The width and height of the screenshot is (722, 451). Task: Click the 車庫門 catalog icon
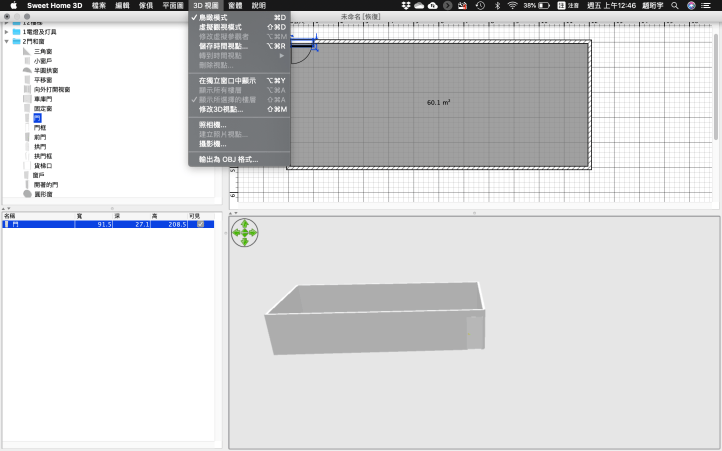[27, 99]
